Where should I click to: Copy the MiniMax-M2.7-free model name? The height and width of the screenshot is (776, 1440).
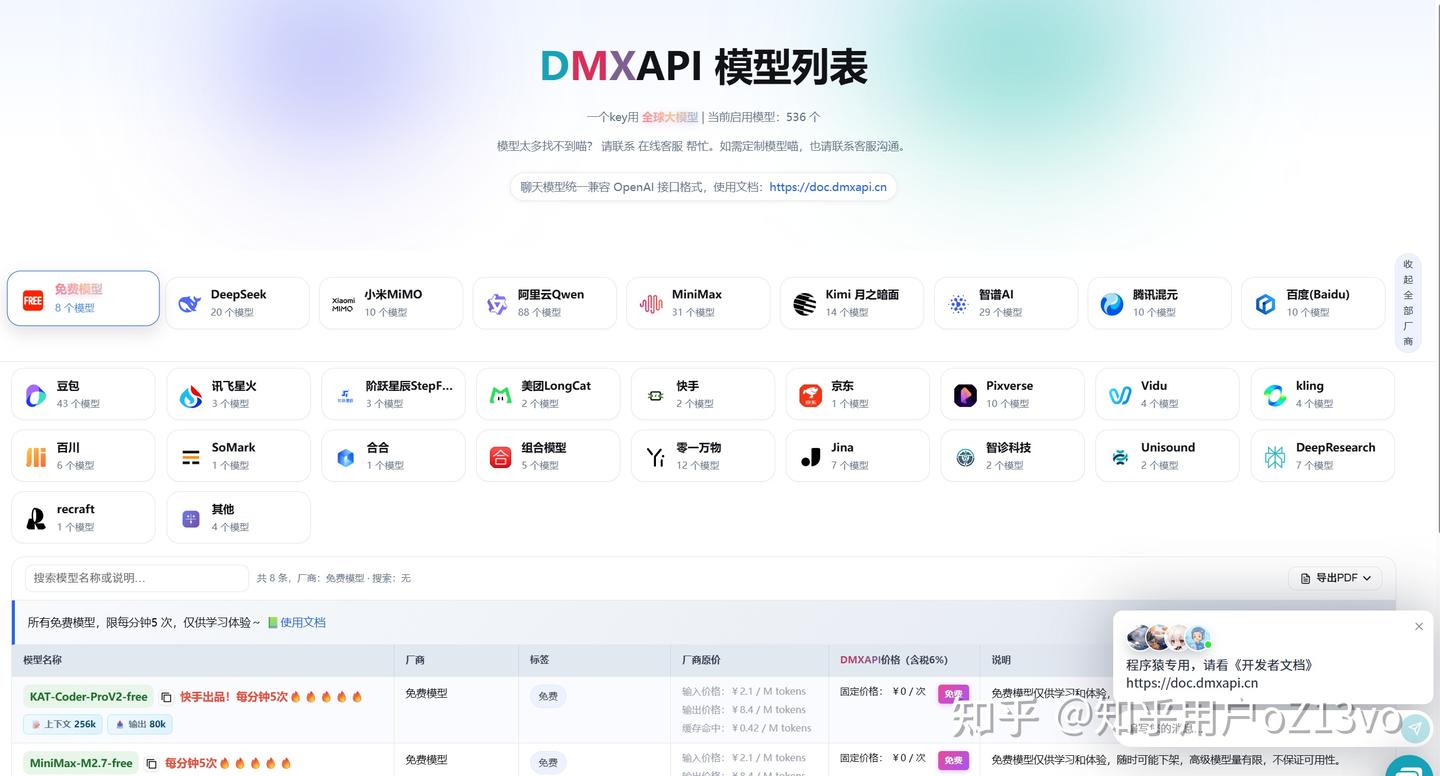(x=152, y=763)
